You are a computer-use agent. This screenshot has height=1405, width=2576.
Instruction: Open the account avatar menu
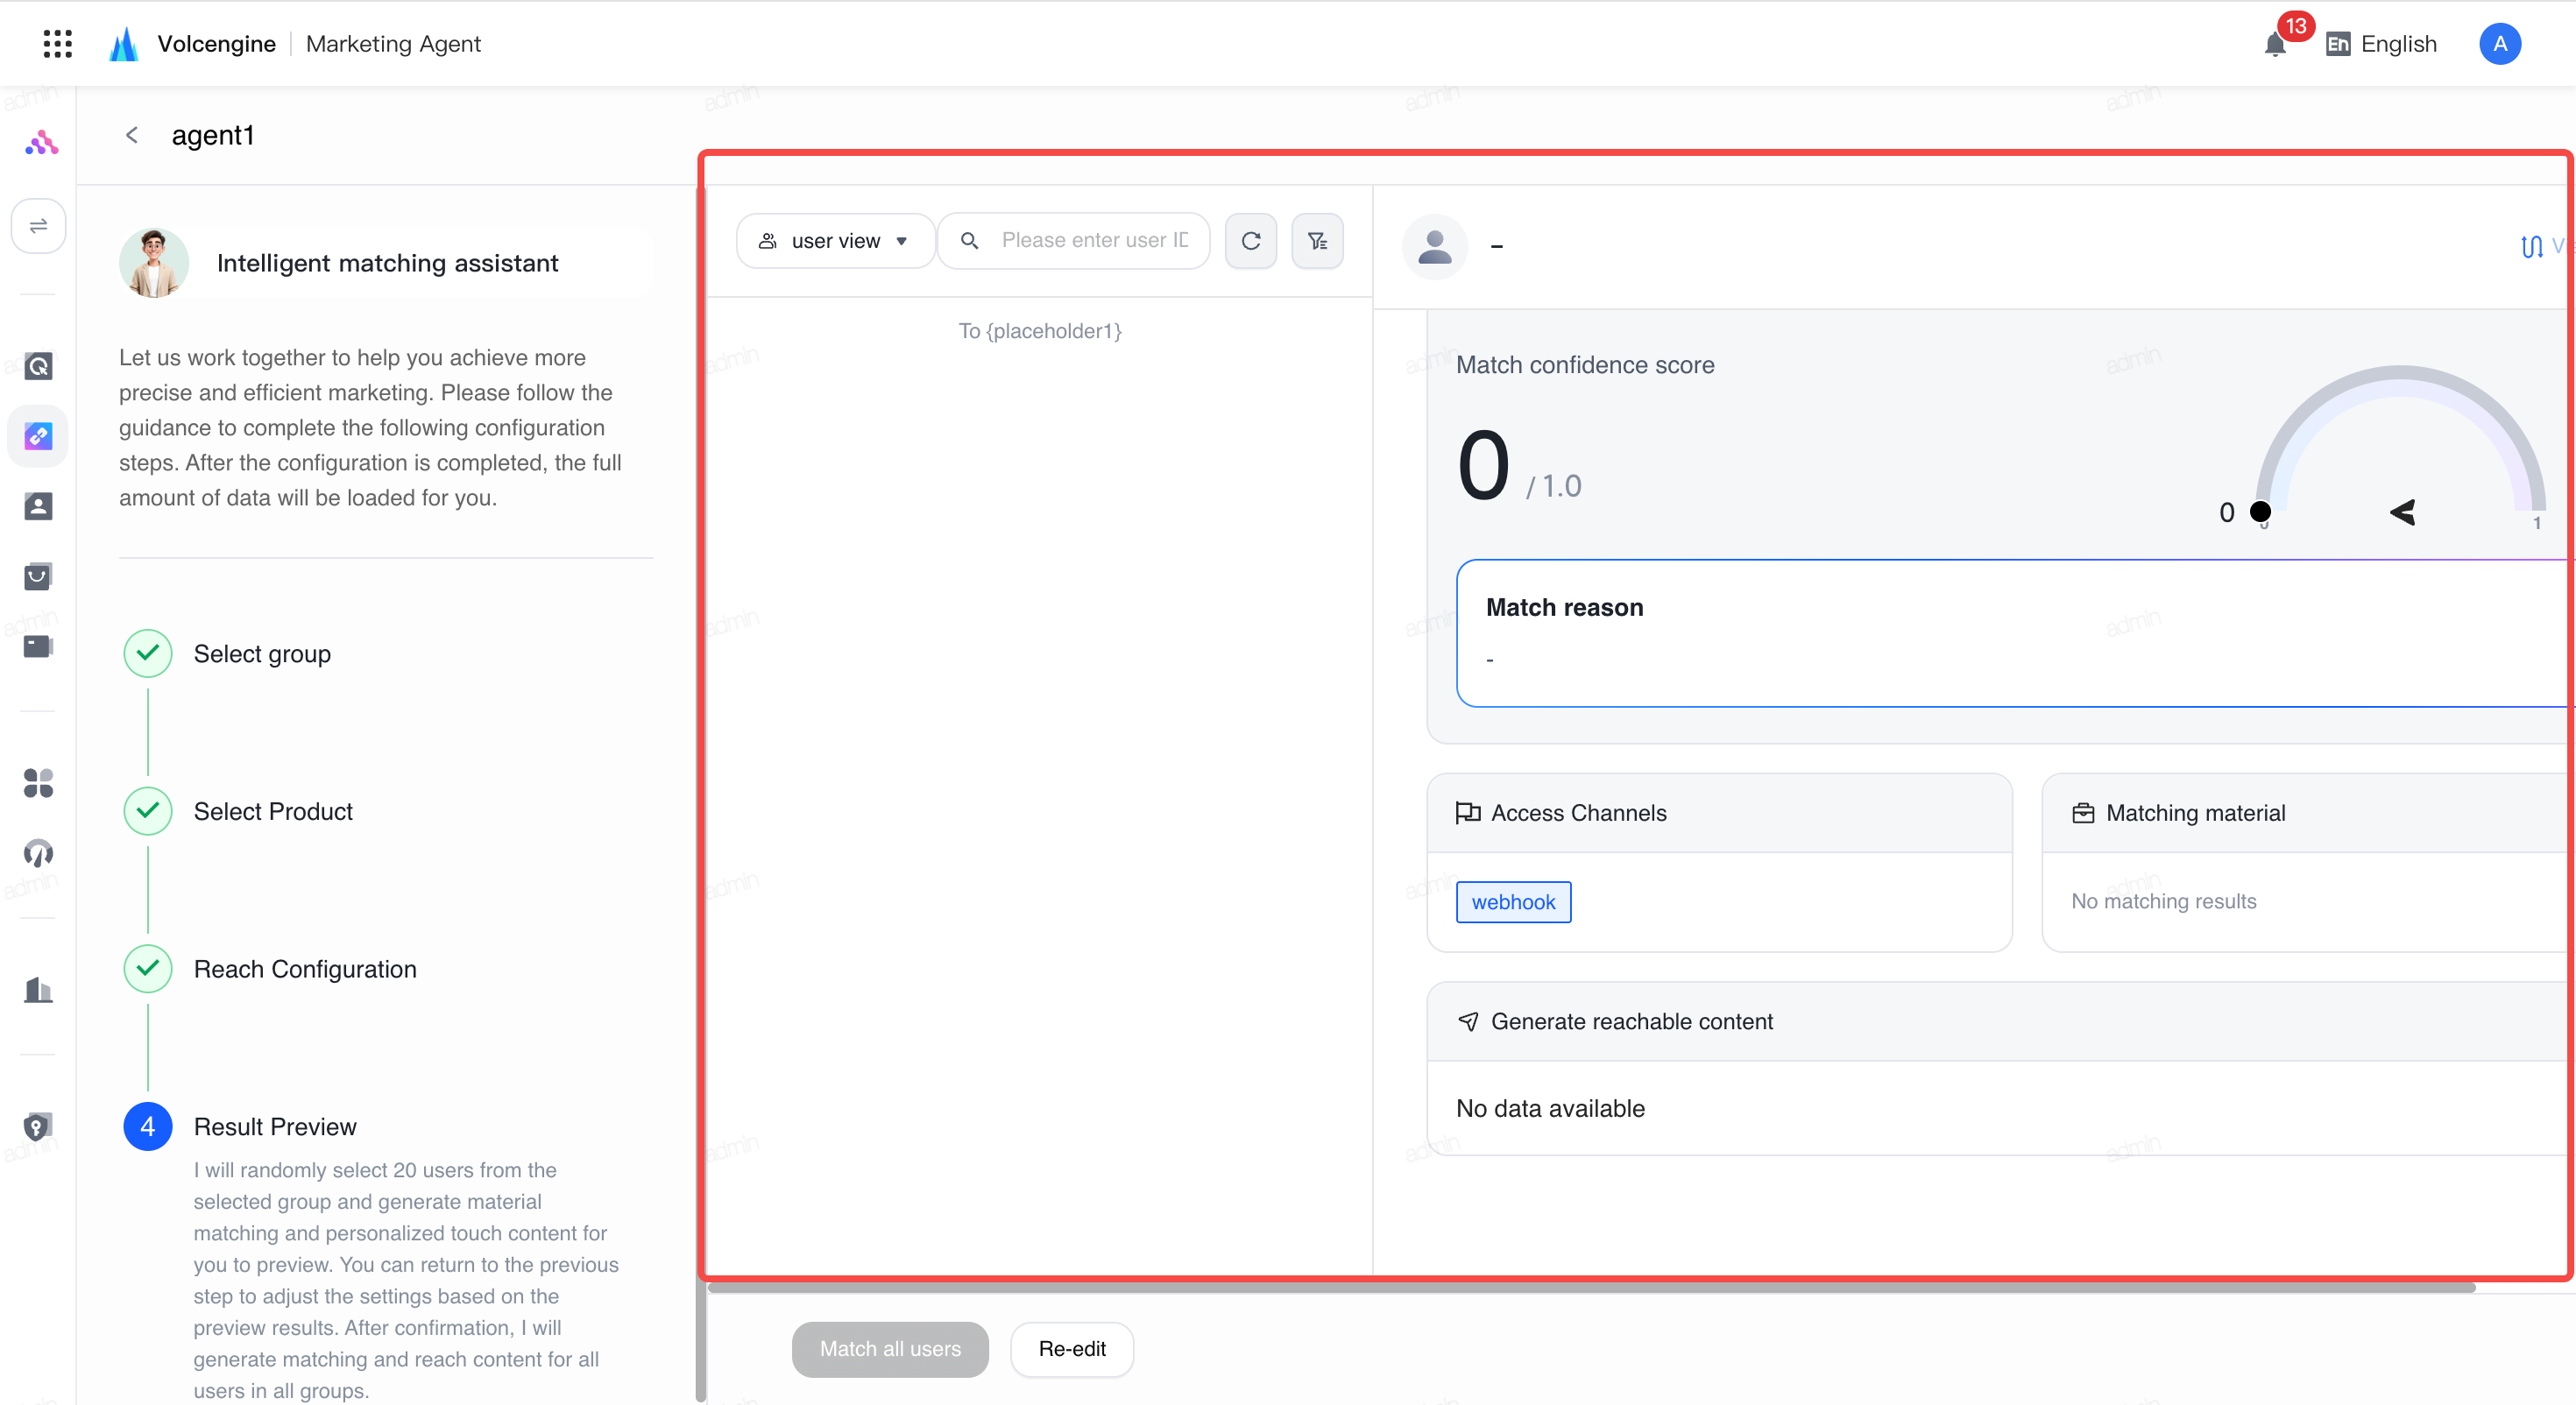[2499, 44]
